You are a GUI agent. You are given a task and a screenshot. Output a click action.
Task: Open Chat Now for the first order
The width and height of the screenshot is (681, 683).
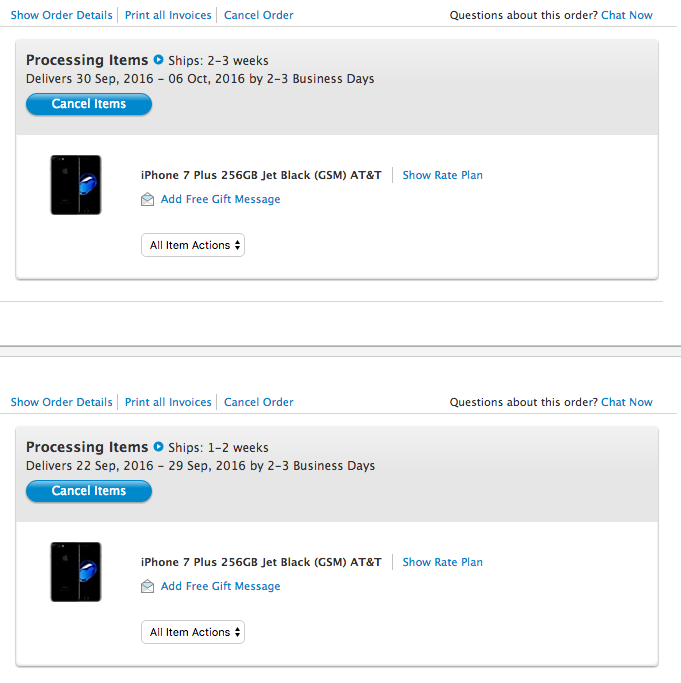627,15
